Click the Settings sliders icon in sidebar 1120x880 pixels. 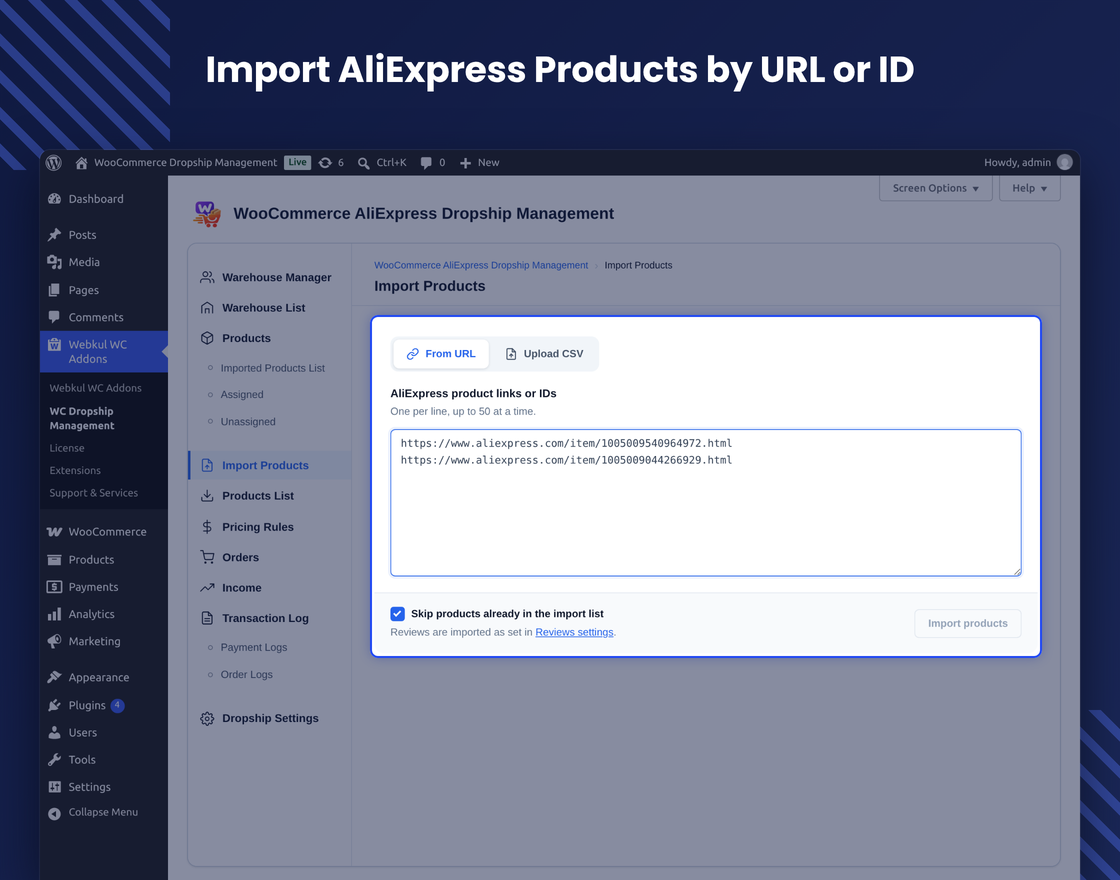(x=54, y=786)
